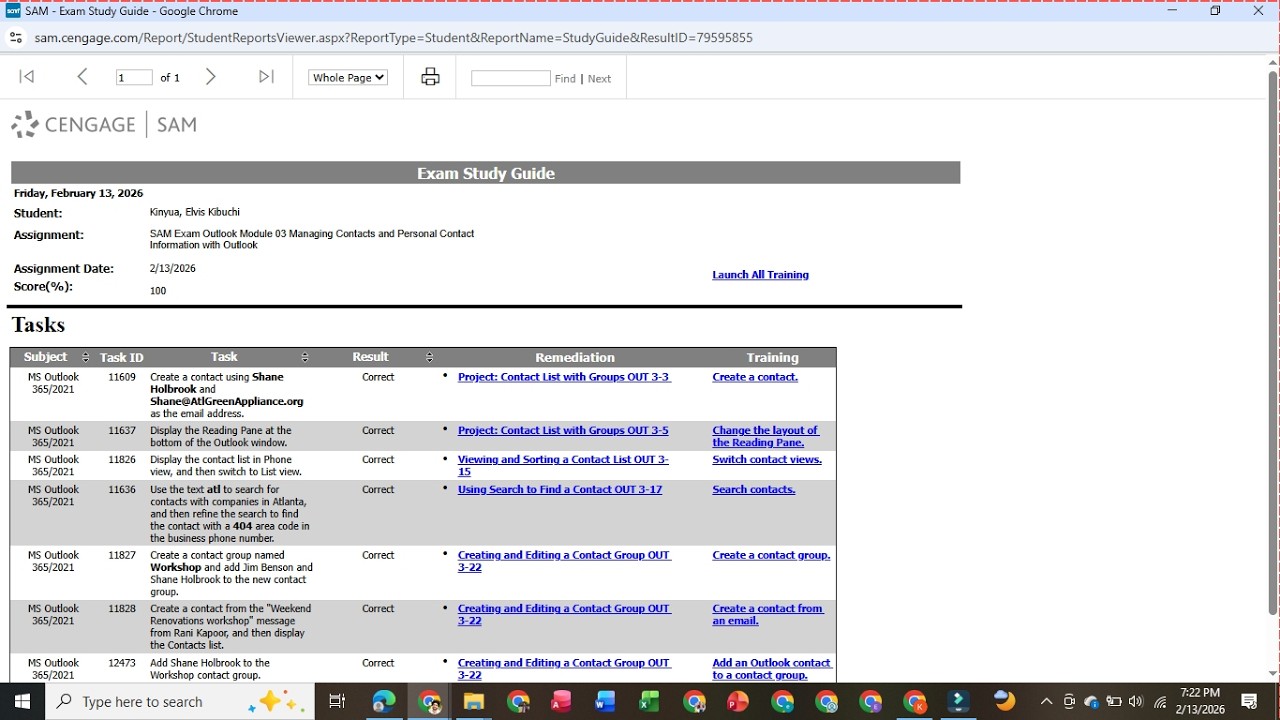This screenshot has width=1280, height=720.
Task: Show hidden system tray icons
Action: [x=1046, y=702]
